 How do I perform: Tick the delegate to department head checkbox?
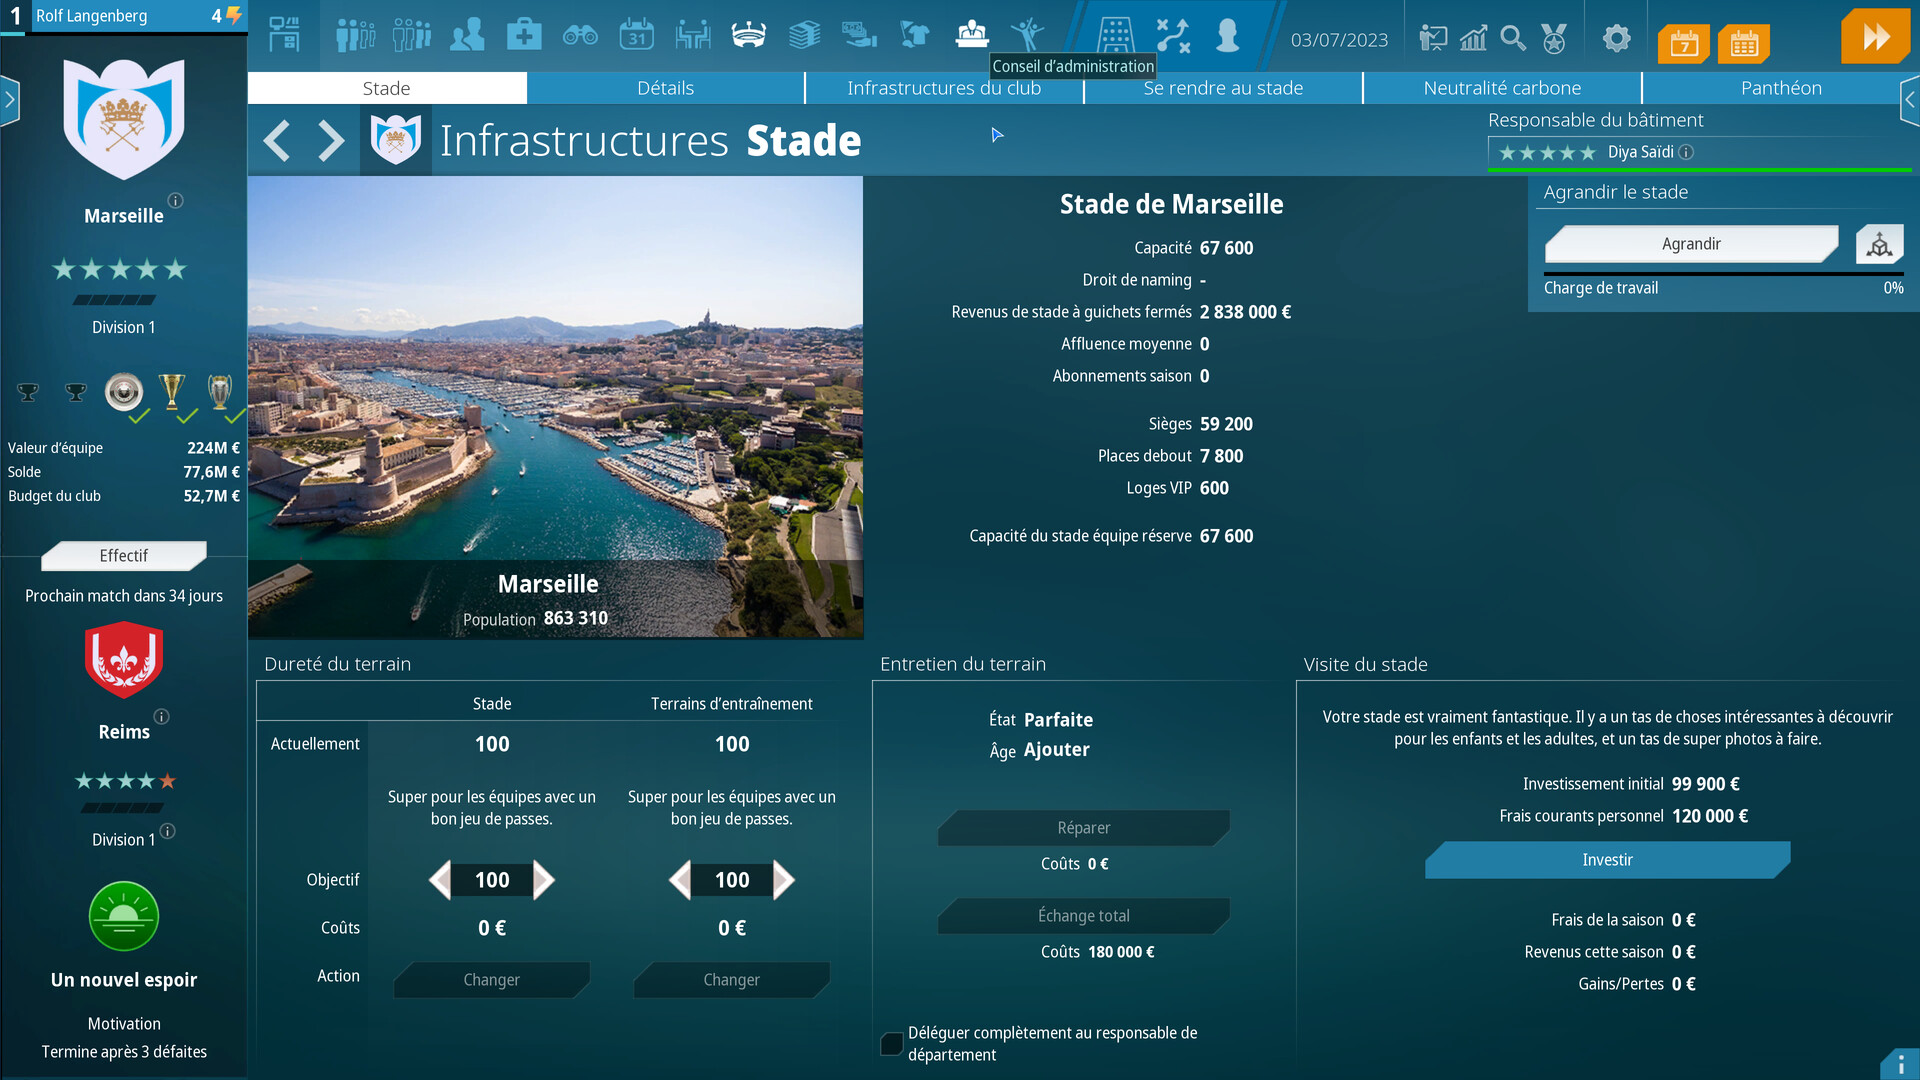tap(891, 1044)
